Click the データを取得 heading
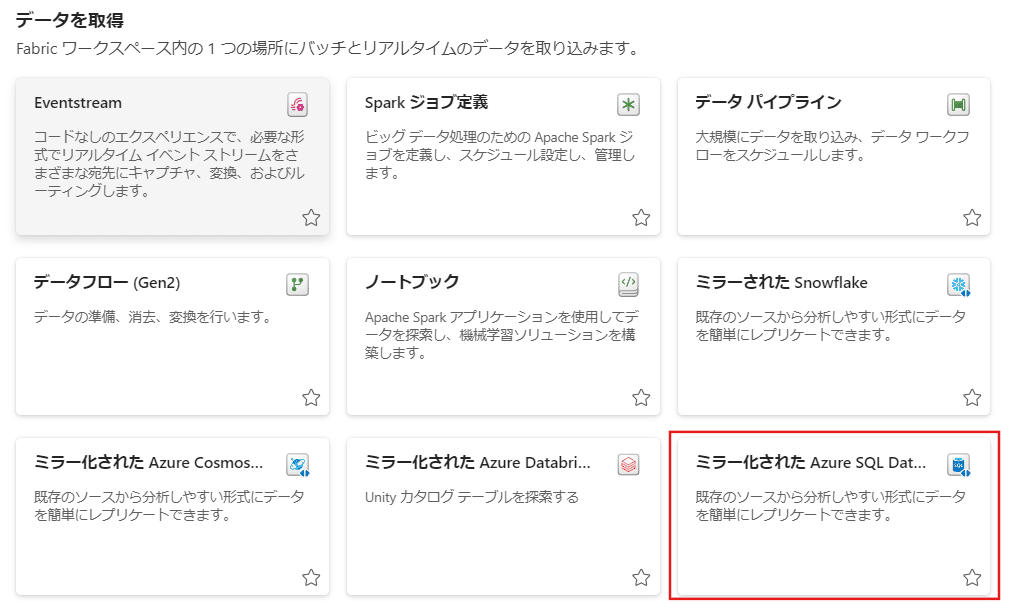 click(x=70, y=21)
